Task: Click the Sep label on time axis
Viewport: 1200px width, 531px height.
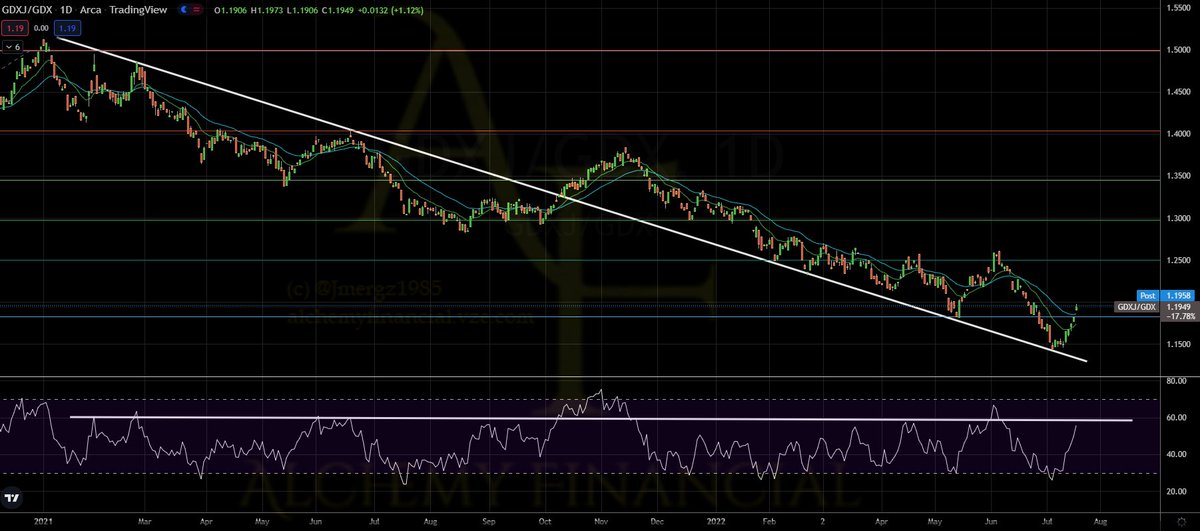Action: point(488,521)
